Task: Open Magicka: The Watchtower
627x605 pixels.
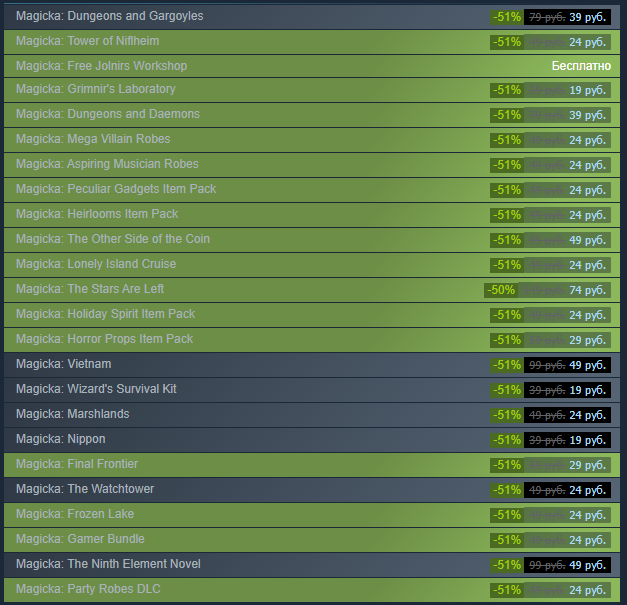Action: (x=312, y=489)
